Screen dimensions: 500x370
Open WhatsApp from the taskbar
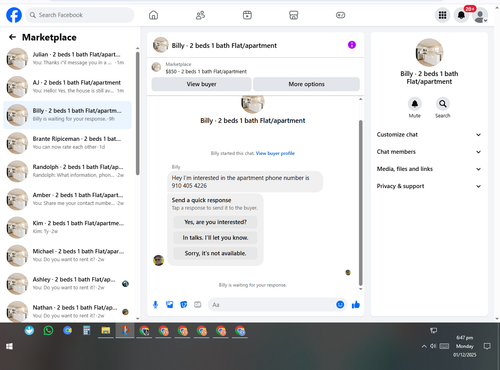click(48, 331)
